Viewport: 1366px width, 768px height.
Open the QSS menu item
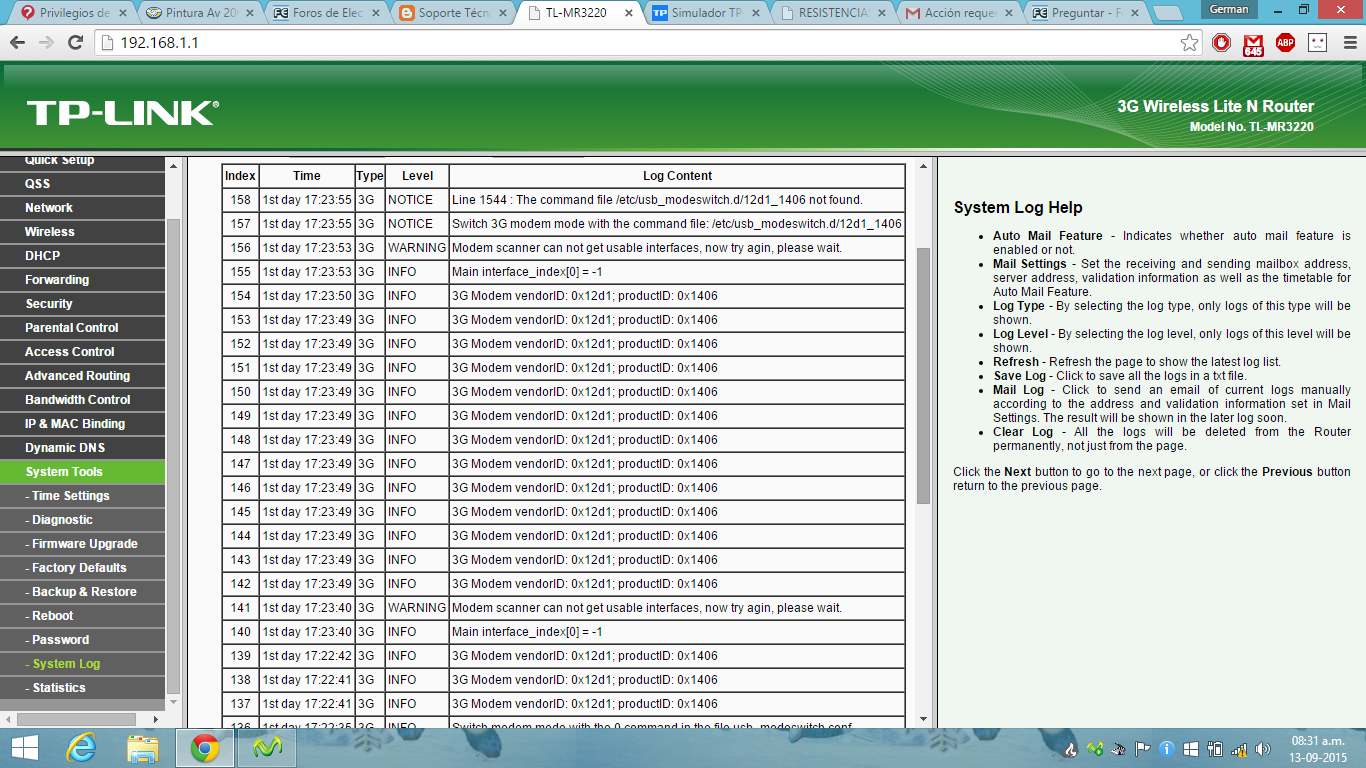tap(82, 184)
